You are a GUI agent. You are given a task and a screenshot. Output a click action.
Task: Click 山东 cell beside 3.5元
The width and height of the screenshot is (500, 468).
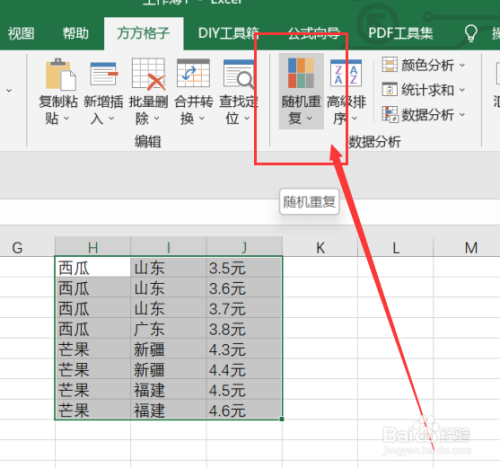pos(169,267)
